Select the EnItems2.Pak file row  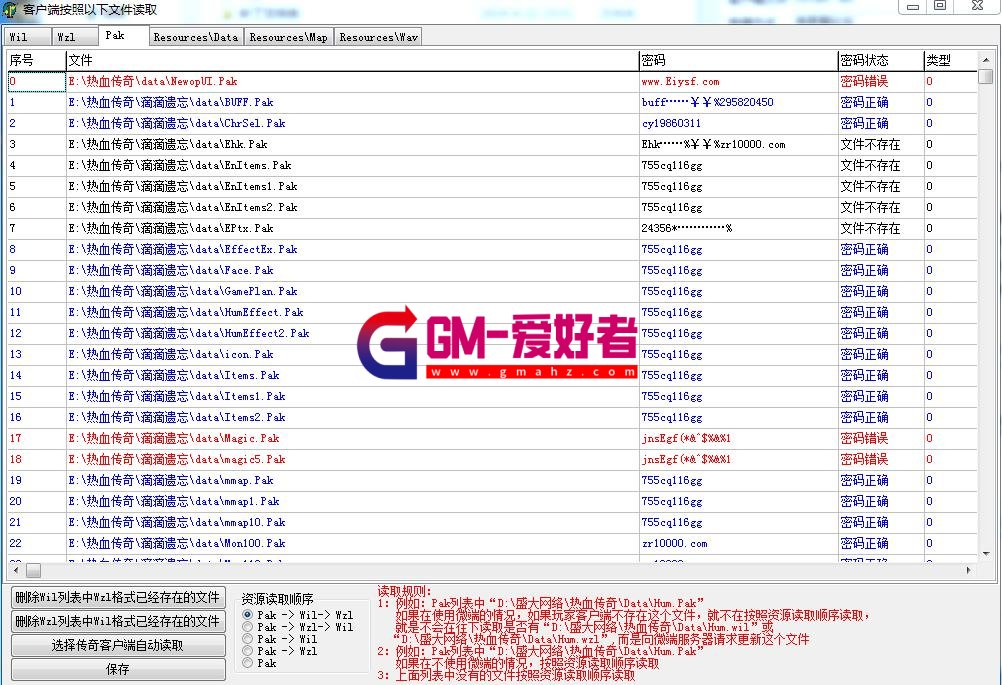pyautogui.click(x=491, y=208)
